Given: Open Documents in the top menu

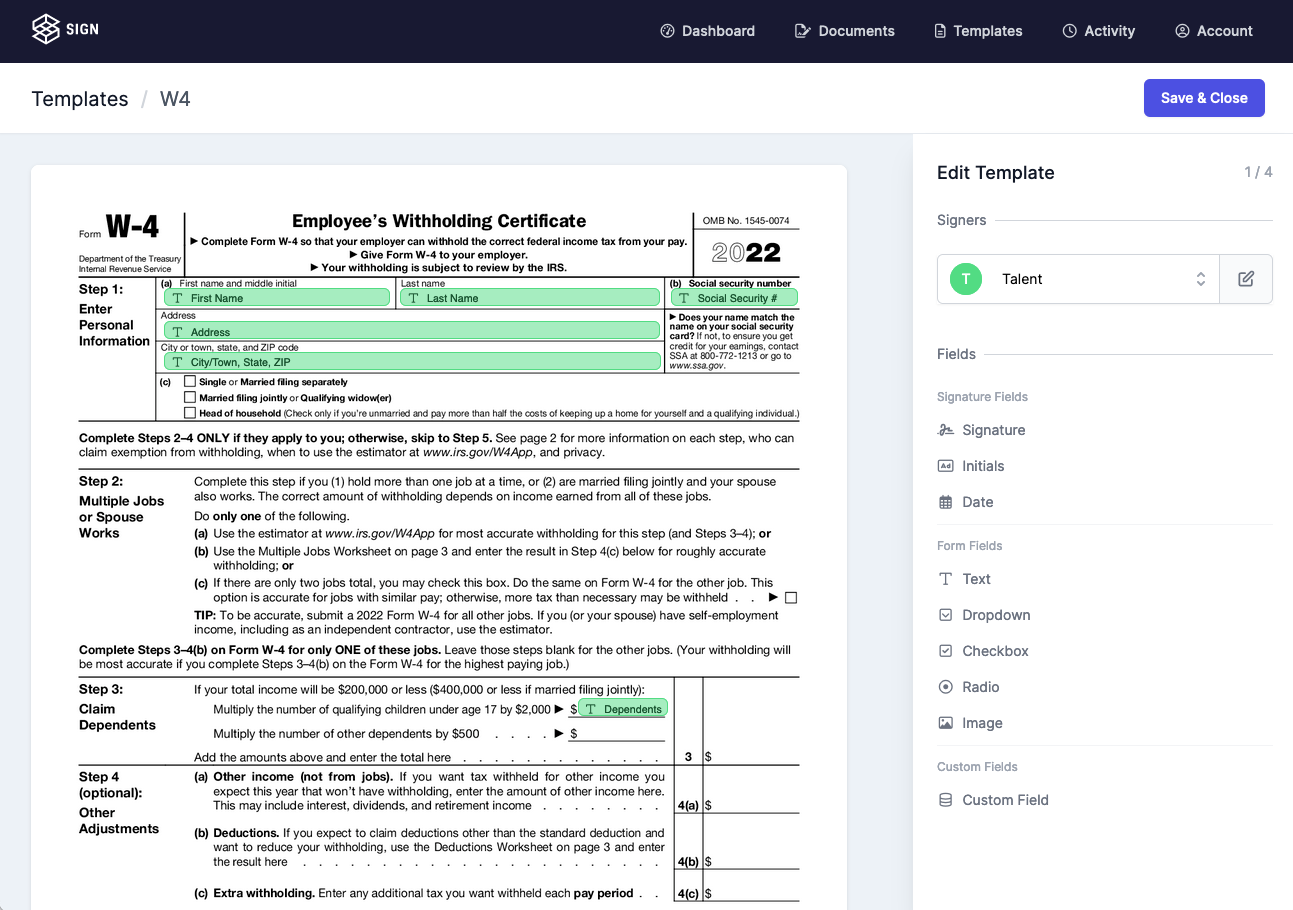Looking at the screenshot, I should (x=845, y=31).
